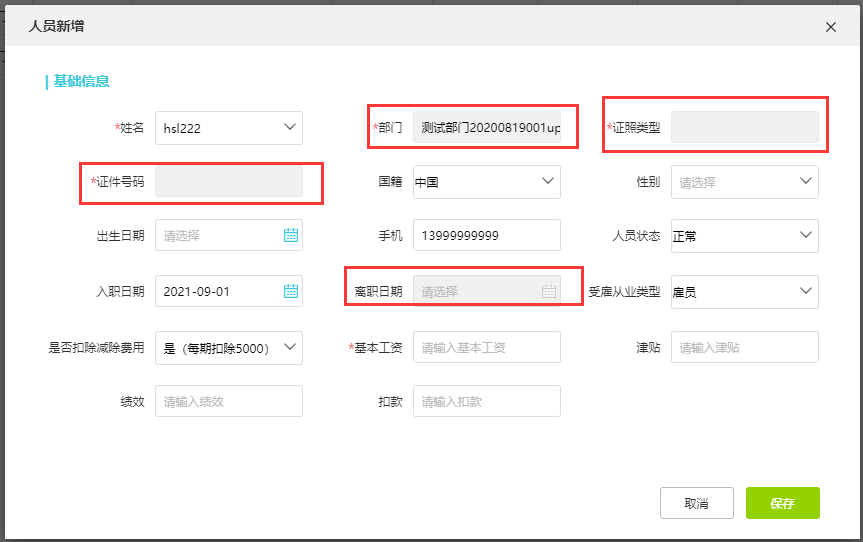Click the 保存 button

coord(782,504)
